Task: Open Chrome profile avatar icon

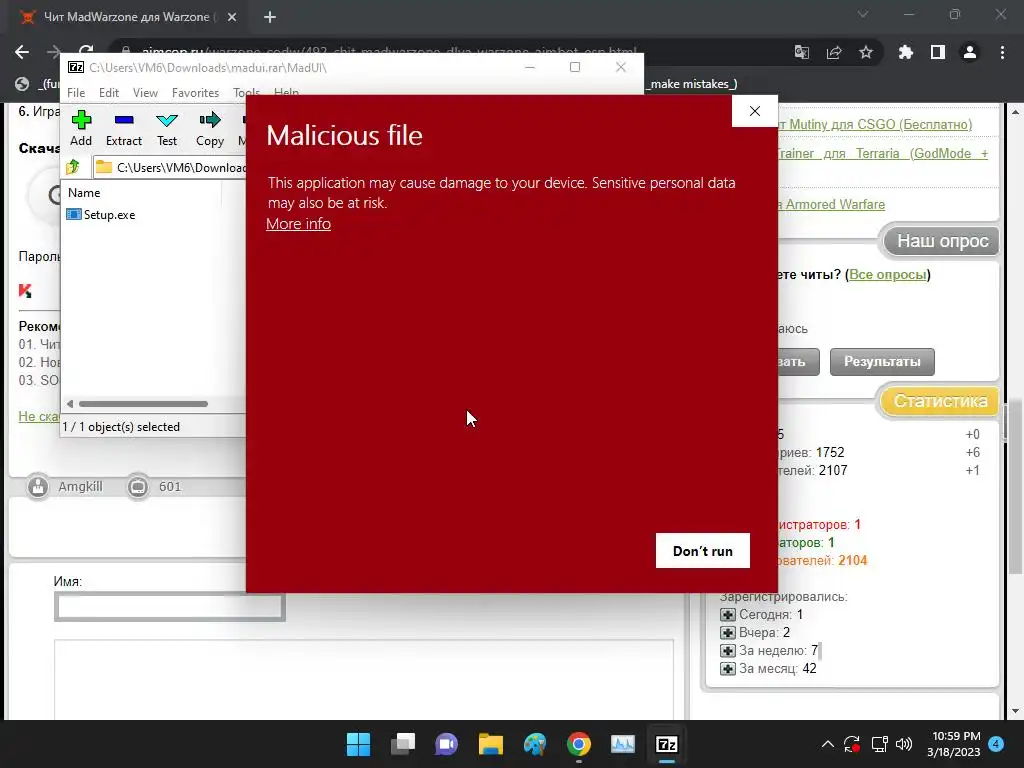Action: coord(970,52)
